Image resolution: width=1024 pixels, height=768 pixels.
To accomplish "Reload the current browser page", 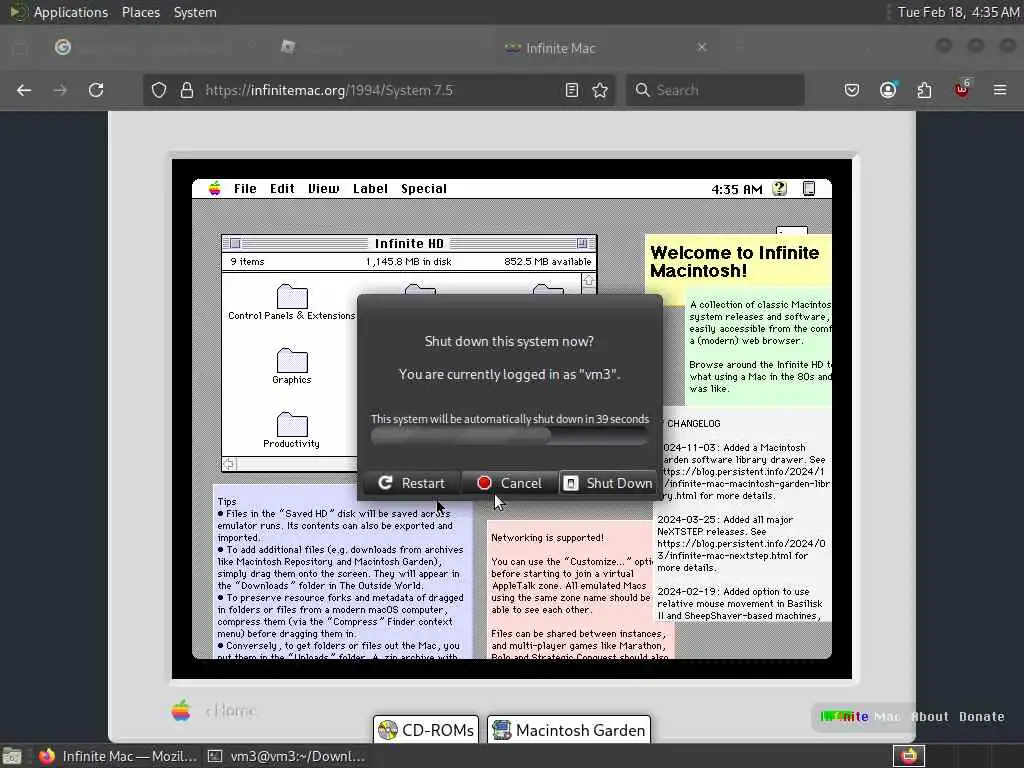I will pyautogui.click(x=96, y=90).
